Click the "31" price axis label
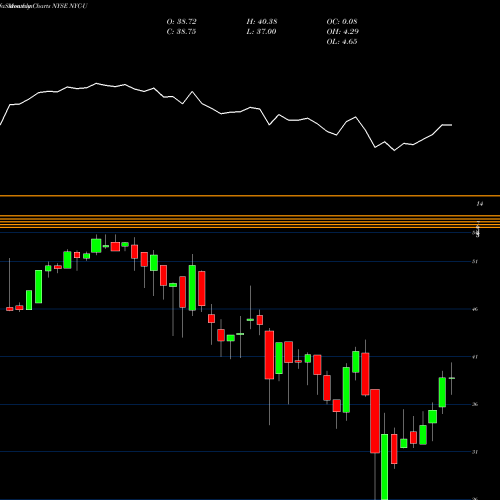 (x=475, y=452)
